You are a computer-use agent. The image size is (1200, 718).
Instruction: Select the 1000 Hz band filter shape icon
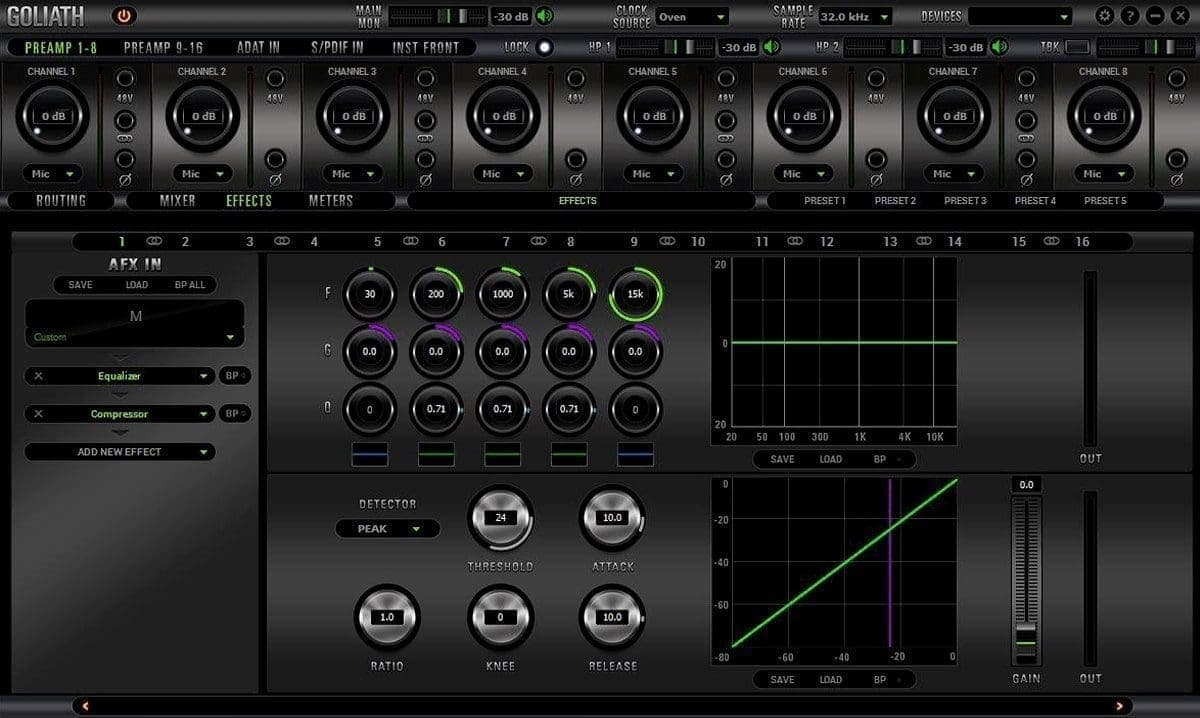pos(502,454)
